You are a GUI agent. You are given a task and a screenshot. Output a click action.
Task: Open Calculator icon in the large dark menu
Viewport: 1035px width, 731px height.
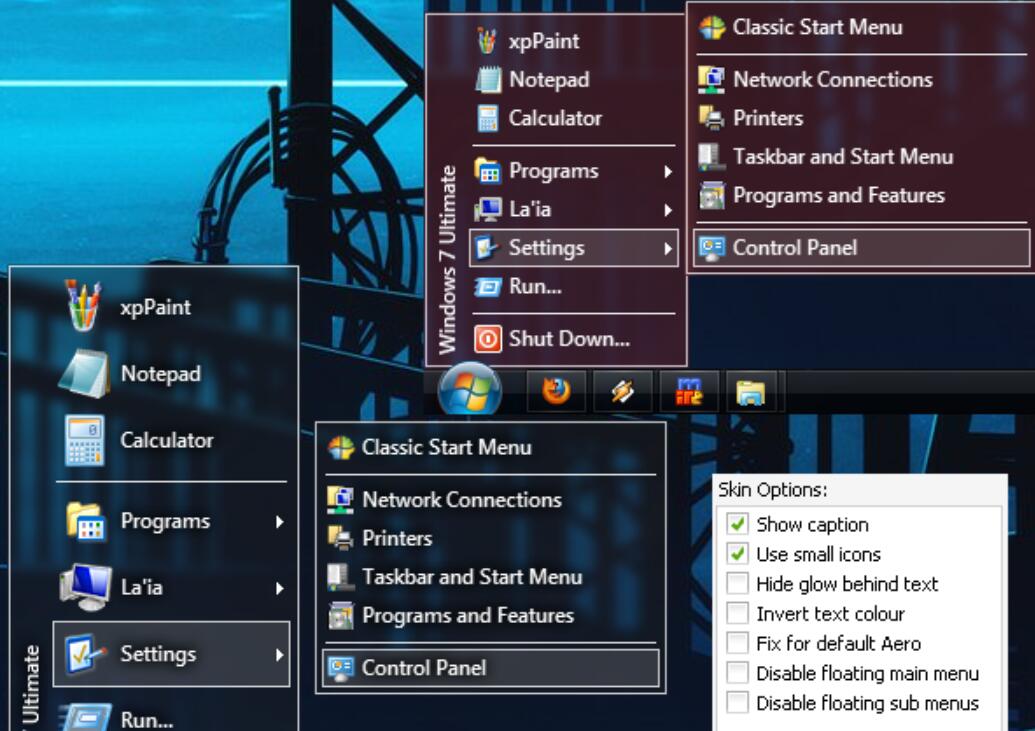[x=84, y=440]
